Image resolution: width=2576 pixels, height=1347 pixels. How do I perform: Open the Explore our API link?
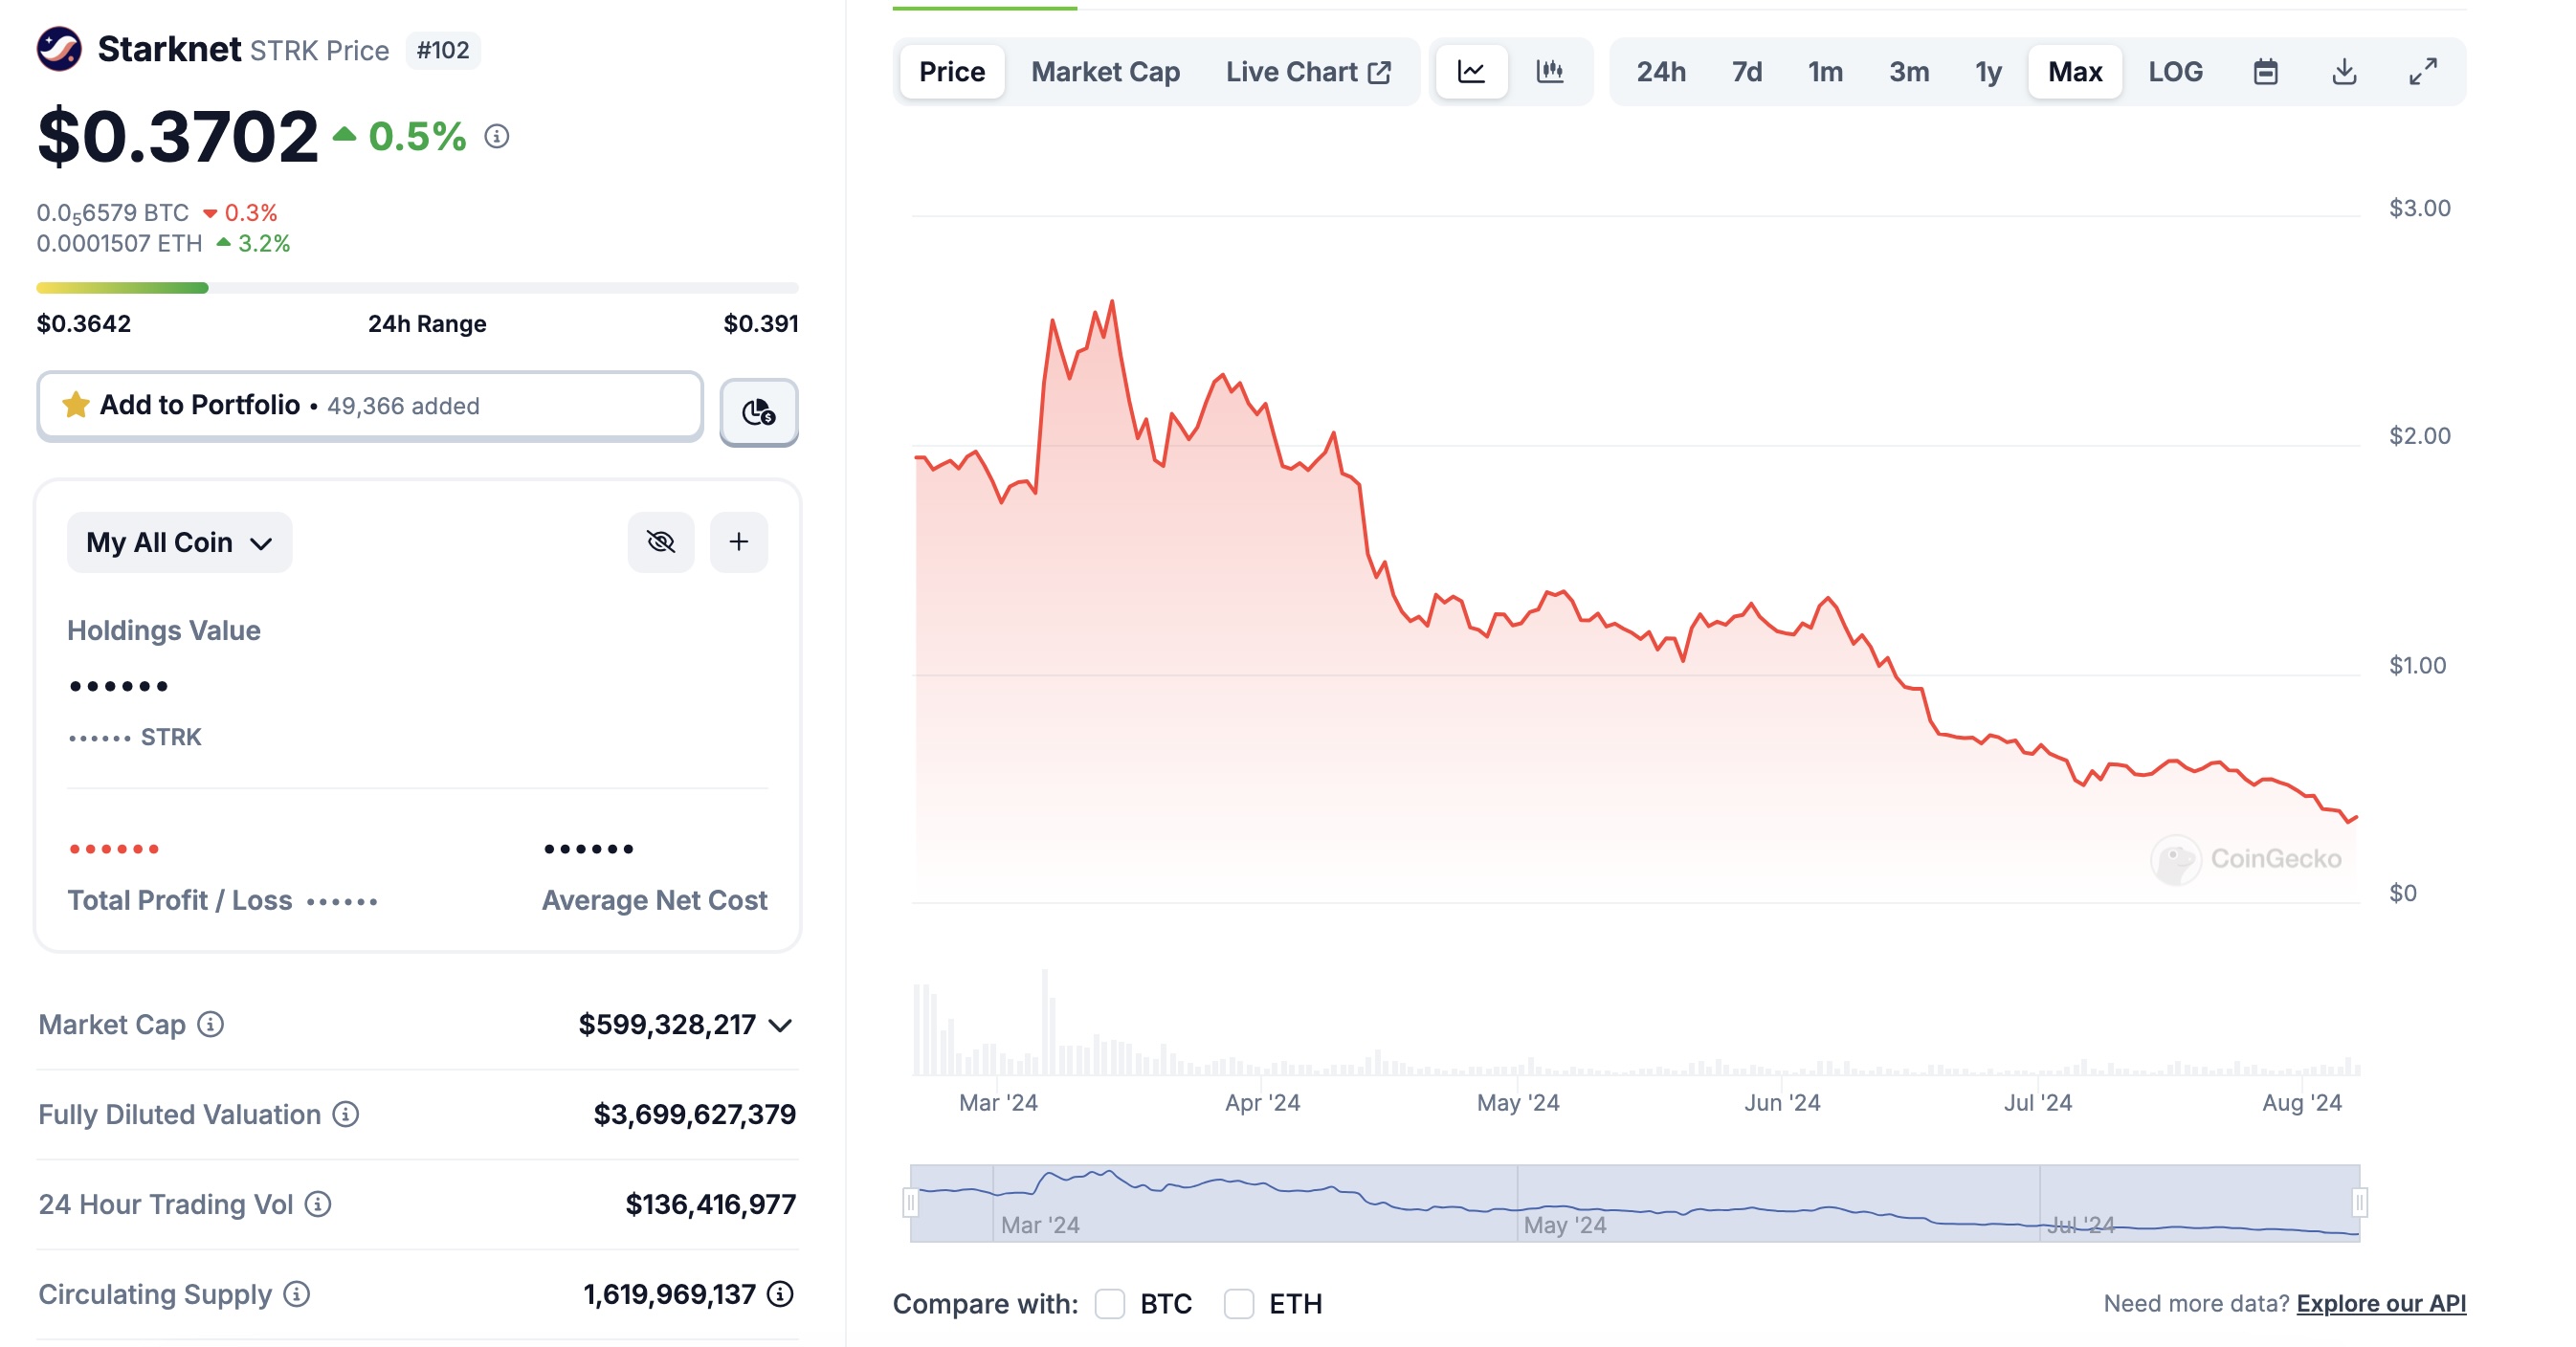[x=2380, y=1303]
